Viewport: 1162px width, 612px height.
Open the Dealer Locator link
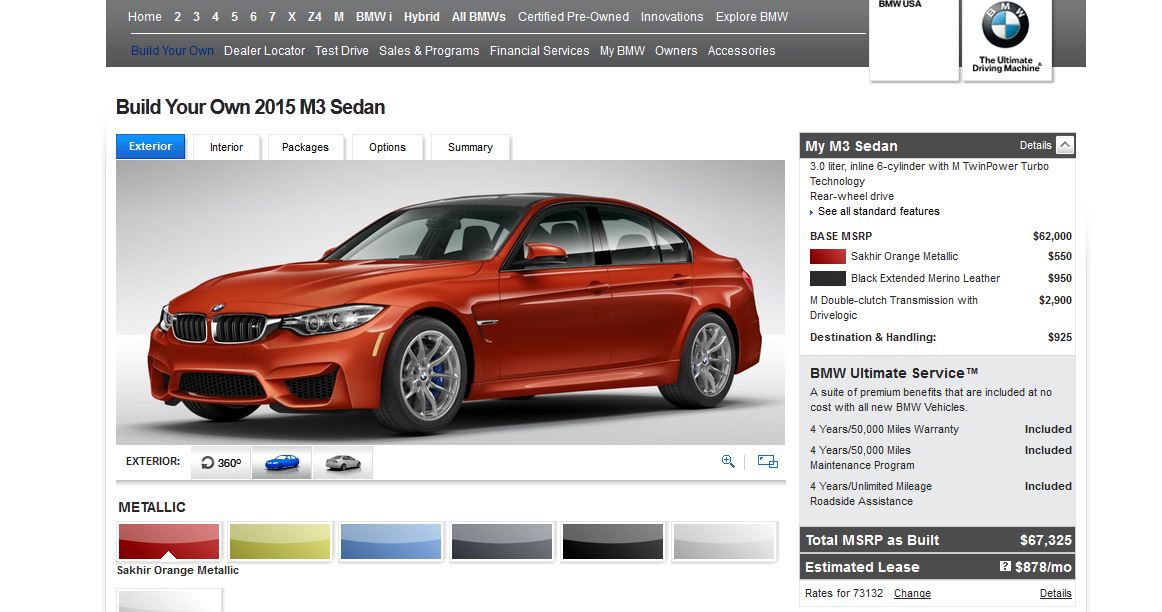click(264, 51)
